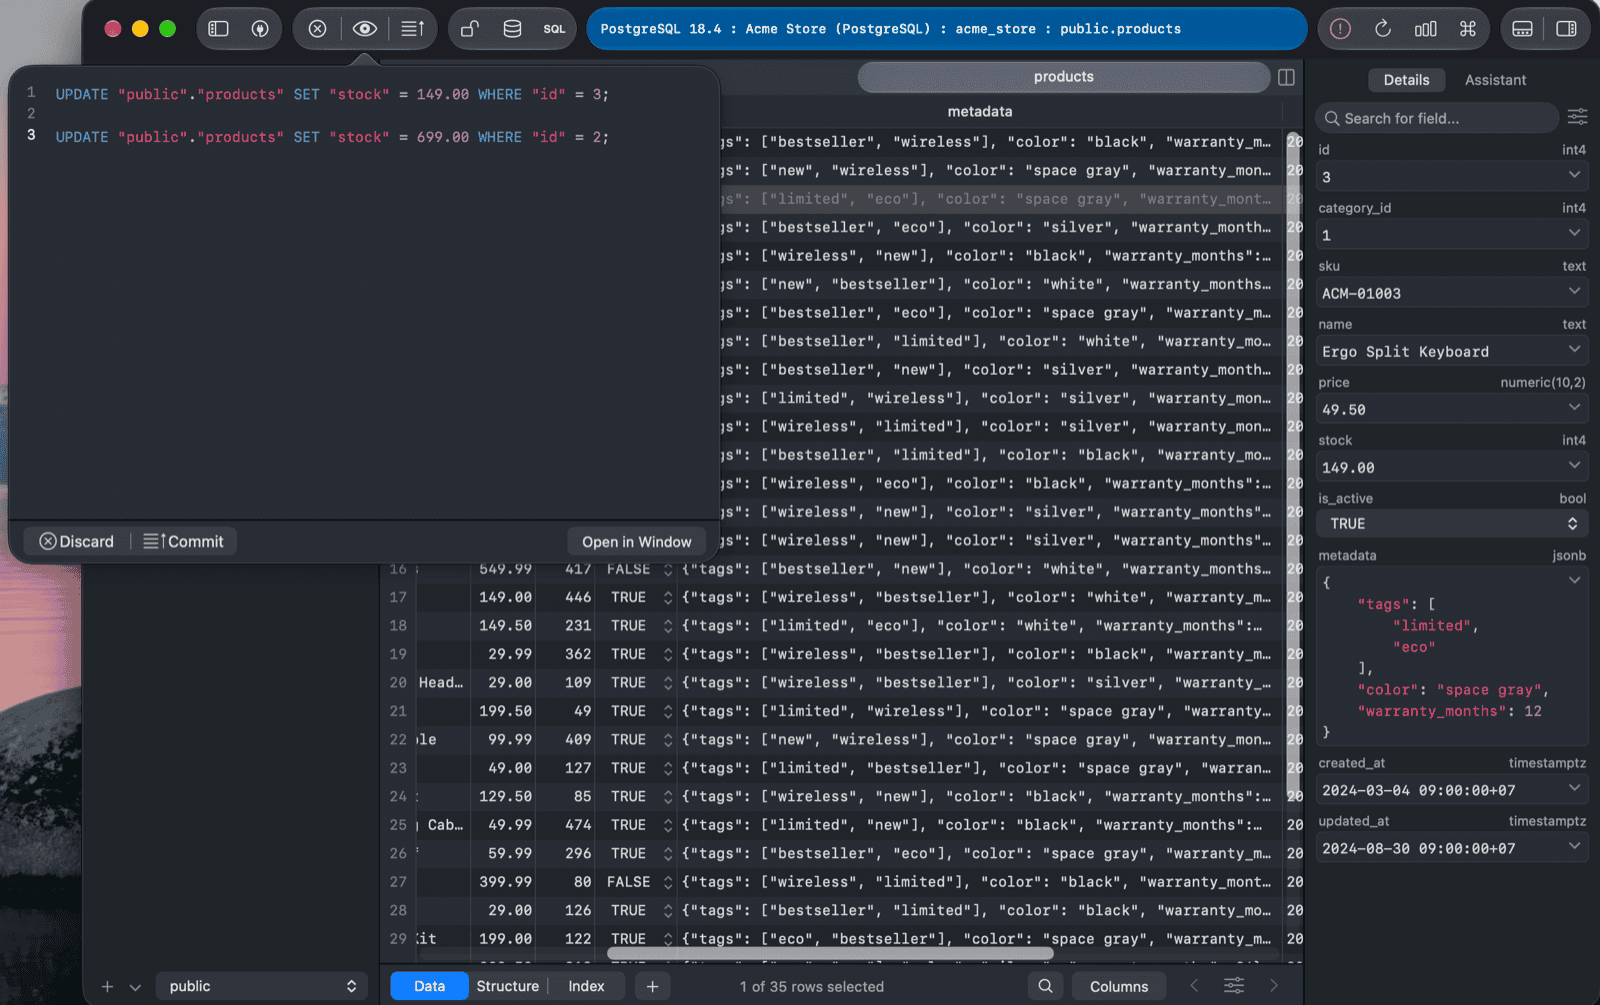
Task: Switch to the Assistant tab
Action: [1495, 80]
